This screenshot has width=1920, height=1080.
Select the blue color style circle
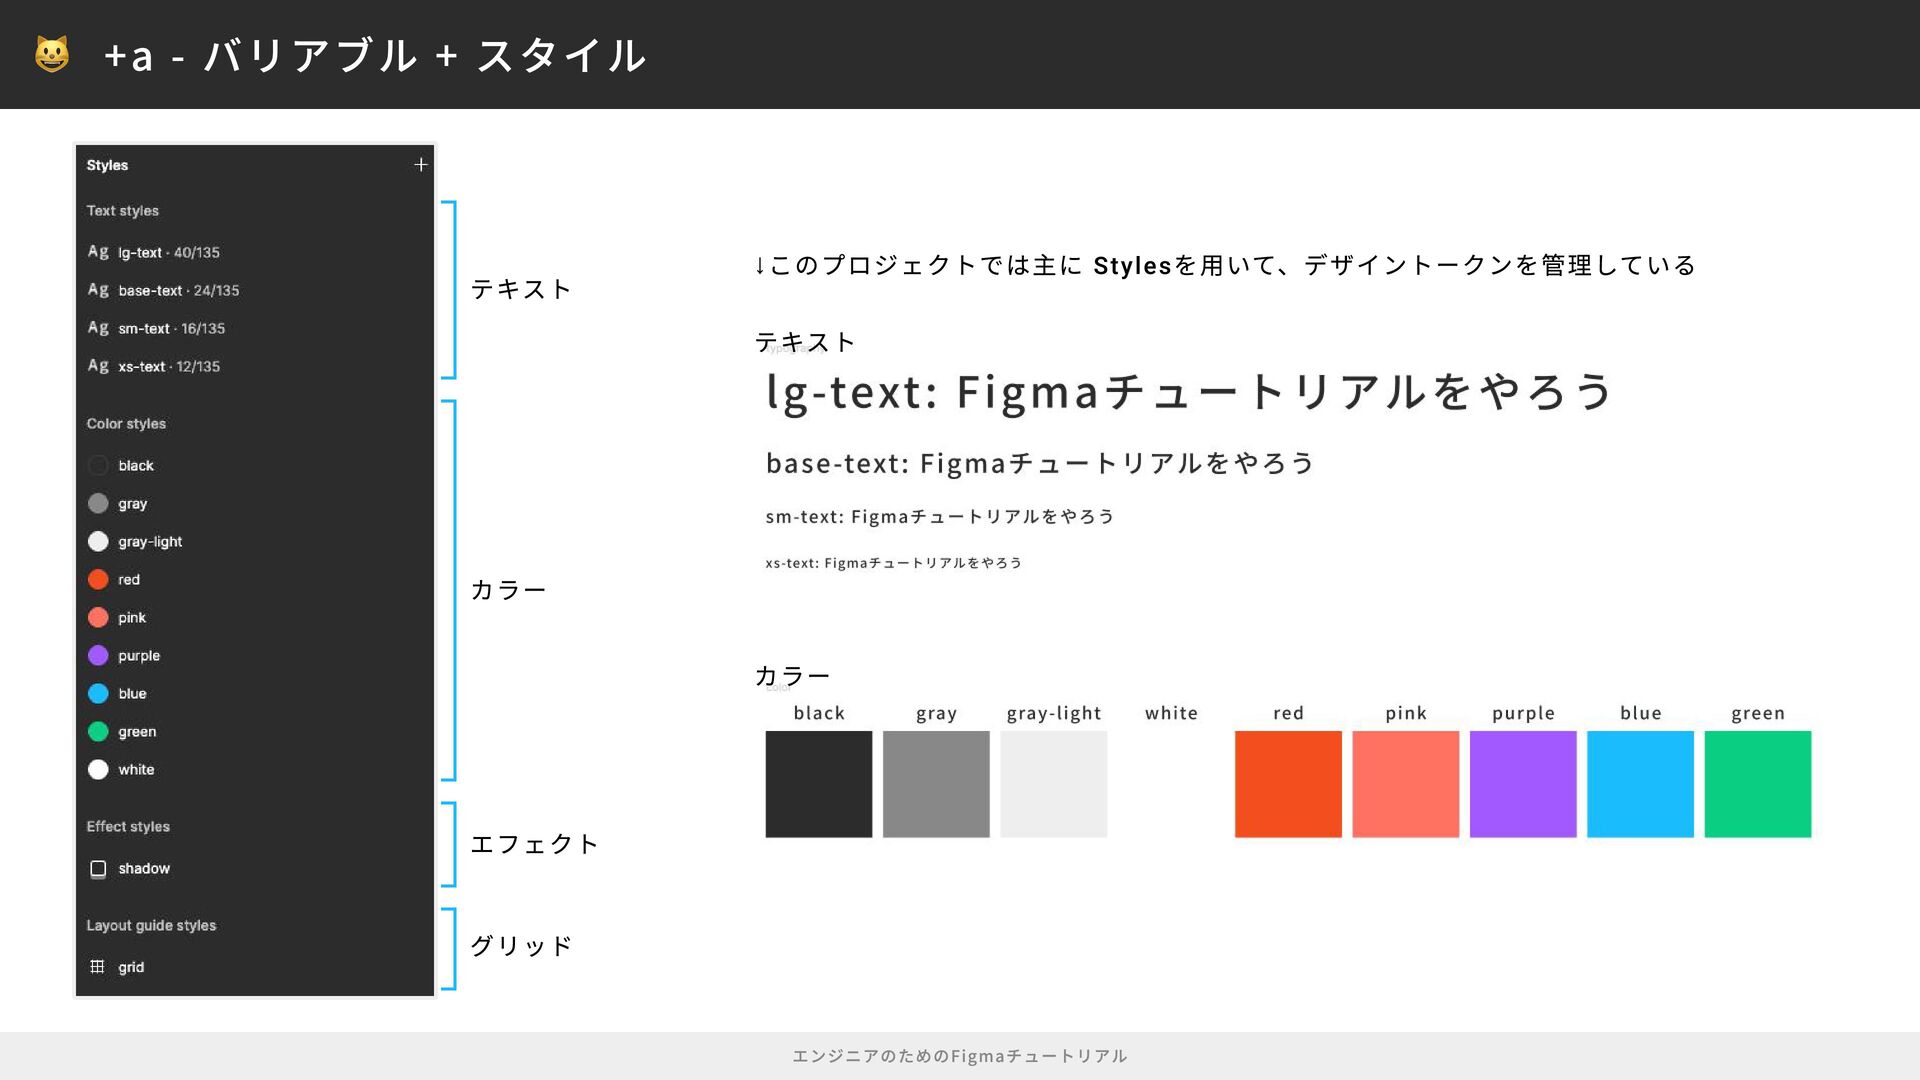(x=98, y=694)
